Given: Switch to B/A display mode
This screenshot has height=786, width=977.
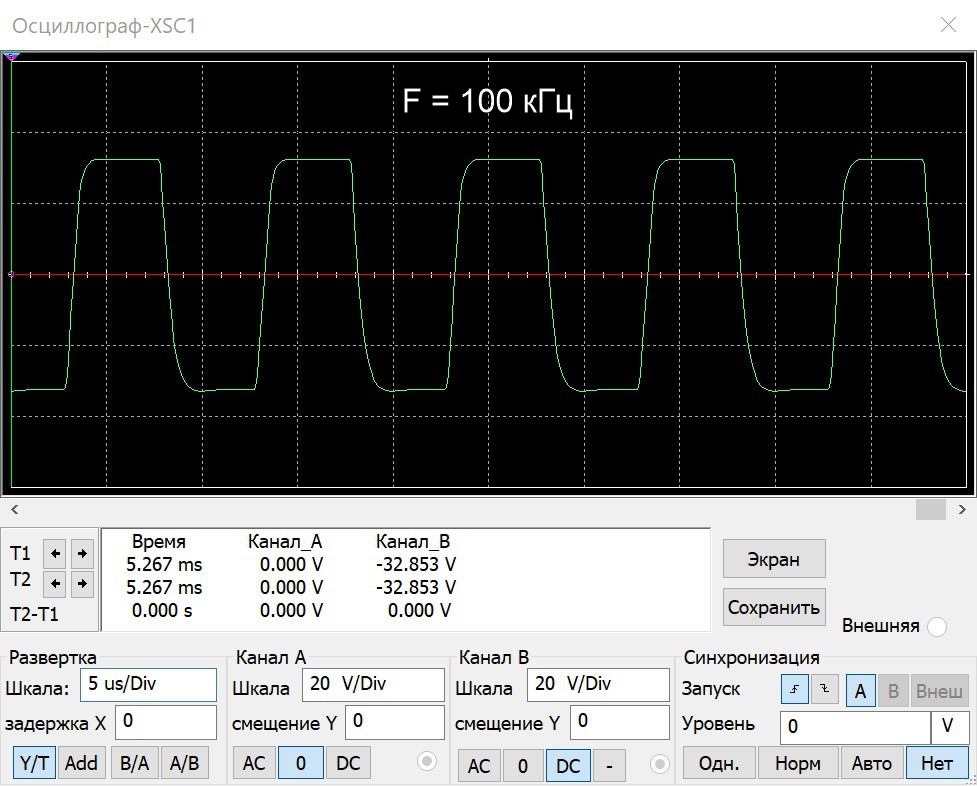Looking at the screenshot, I should 135,763.
